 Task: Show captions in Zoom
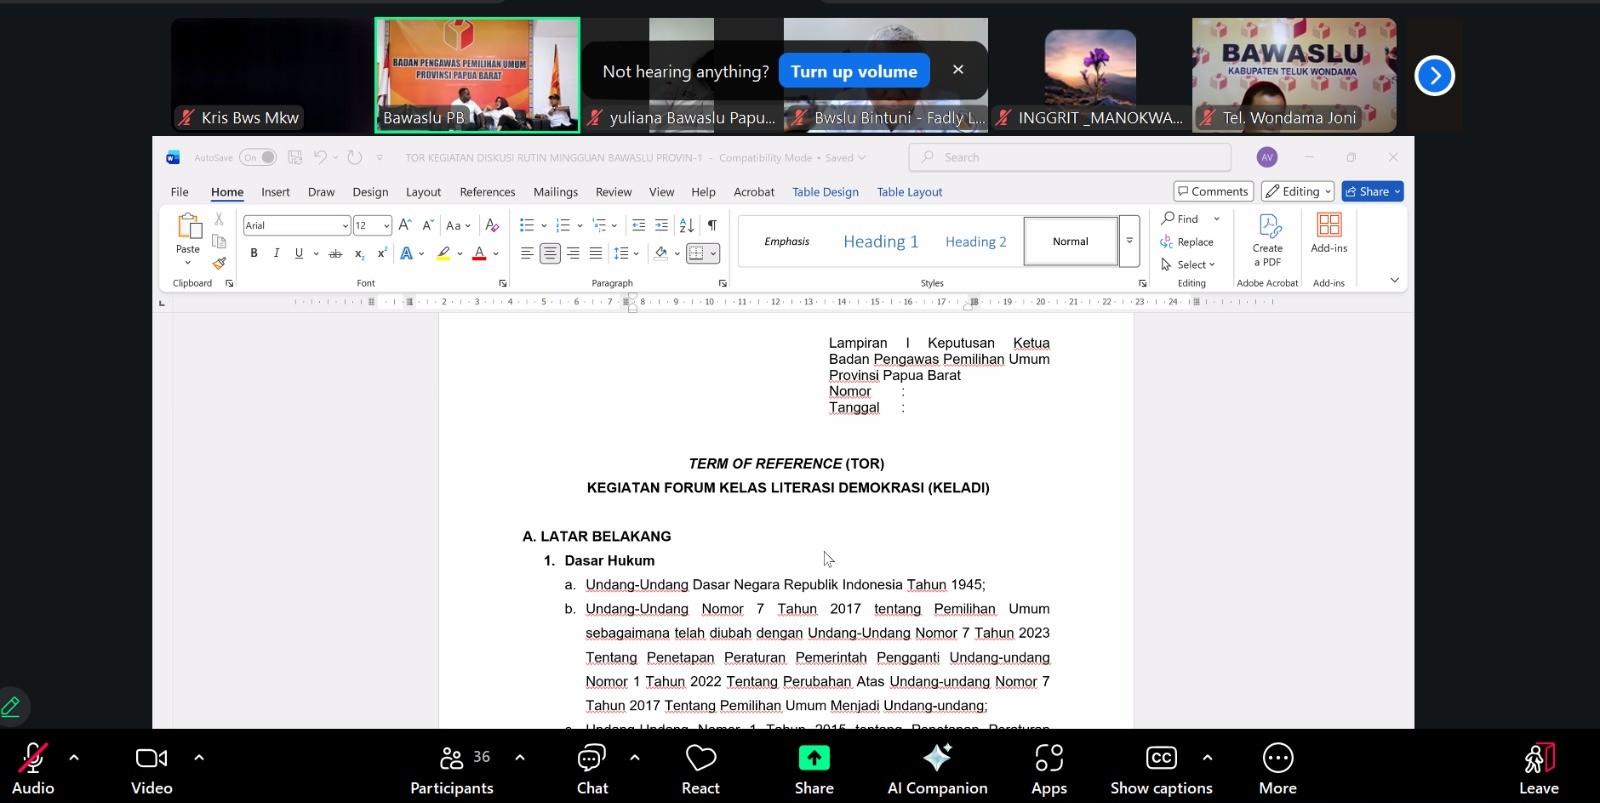coord(1161,770)
